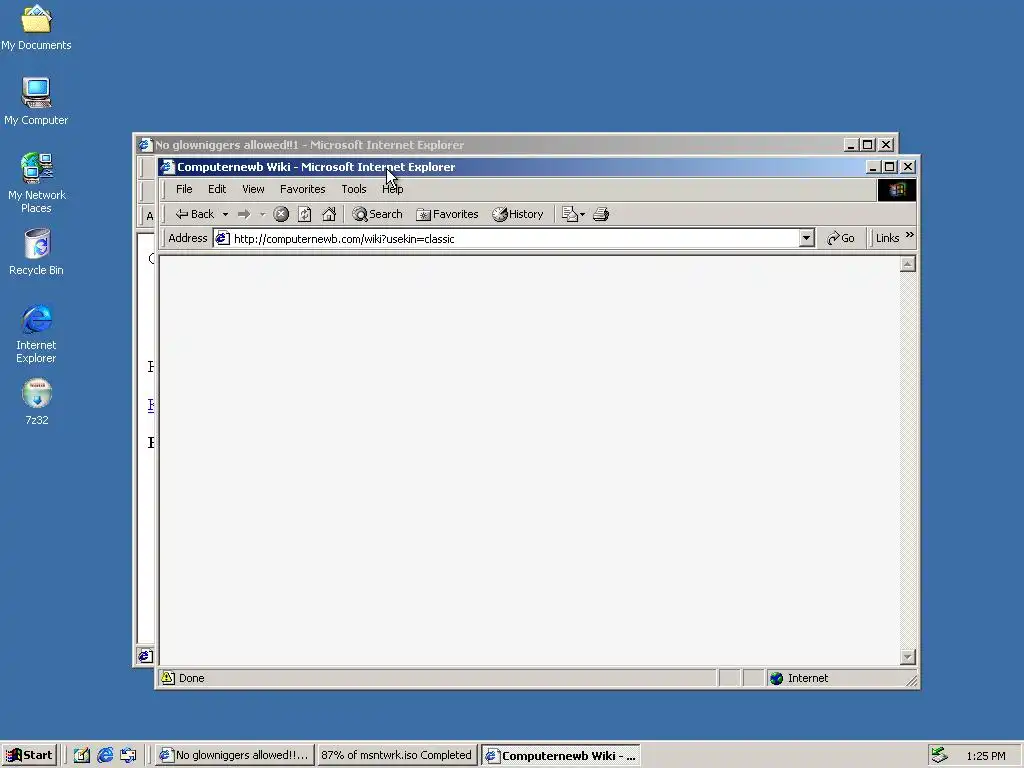Click the Computernewb Wiki taskbar button
This screenshot has width=1024, height=768.
(x=560, y=756)
